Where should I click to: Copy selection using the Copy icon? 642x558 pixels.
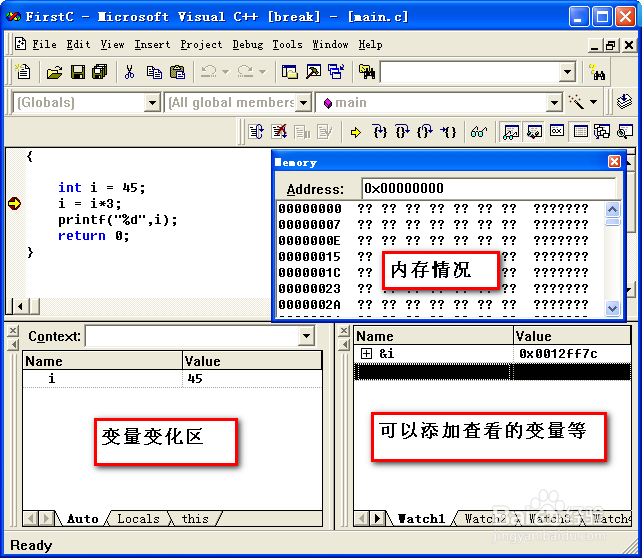[154, 72]
